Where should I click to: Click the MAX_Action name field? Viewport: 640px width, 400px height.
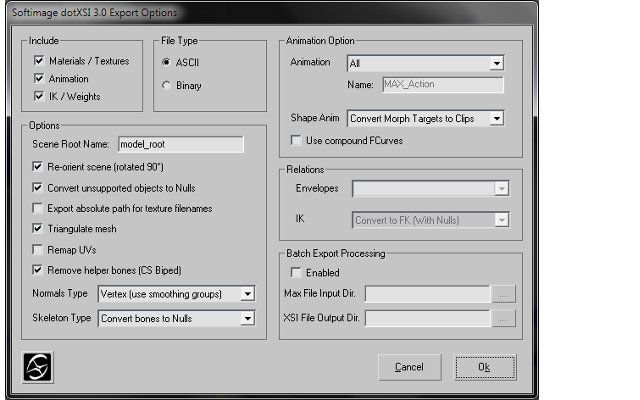pyautogui.click(x=443, y=84)
